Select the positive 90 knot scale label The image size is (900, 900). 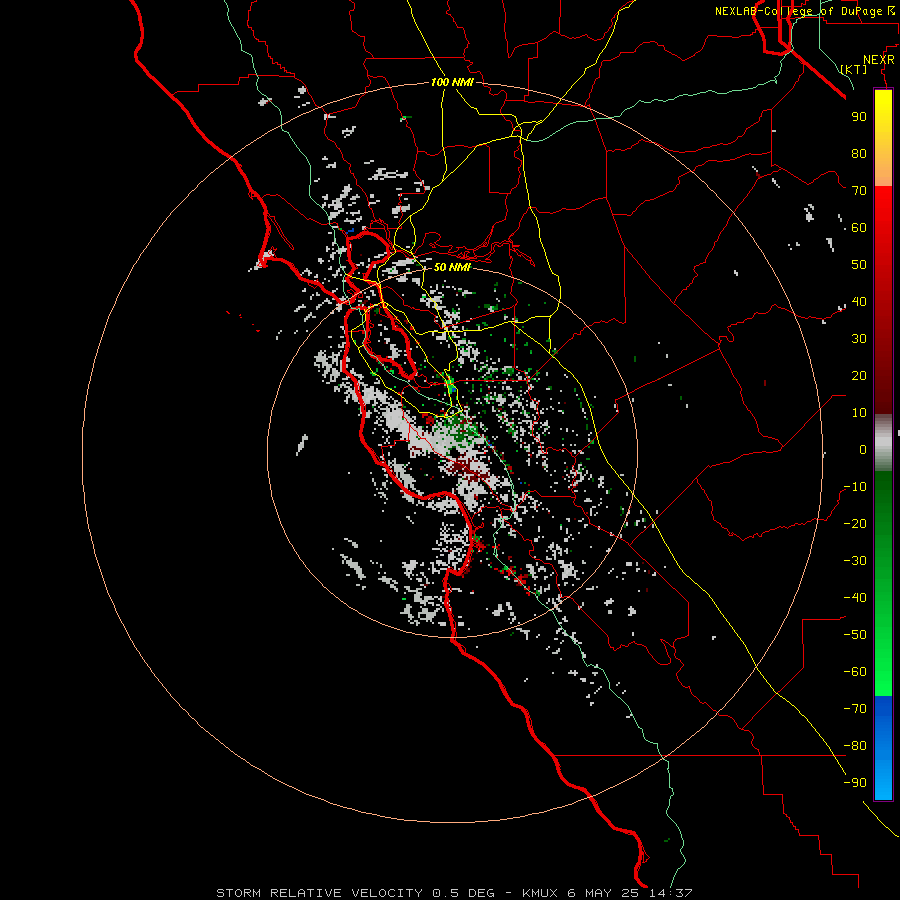[859, 117]
